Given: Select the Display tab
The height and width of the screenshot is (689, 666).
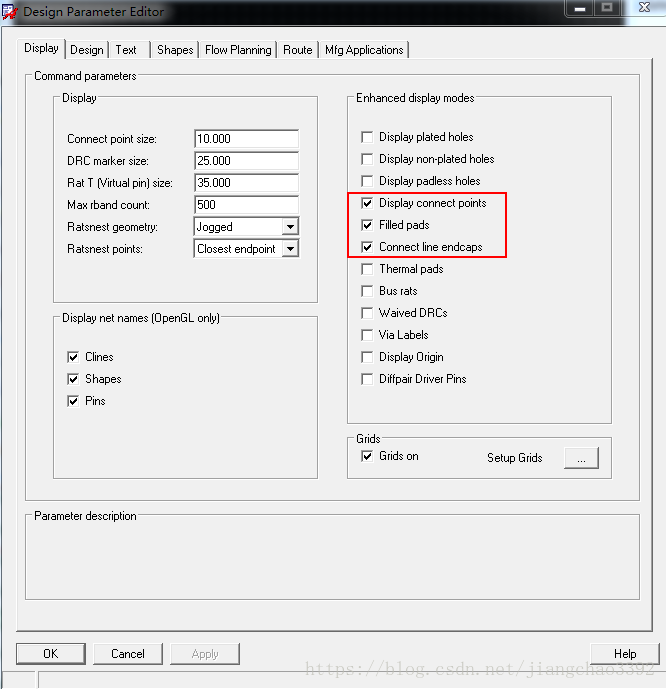Looking at the screenshot, I should click(x=41, y=48).
